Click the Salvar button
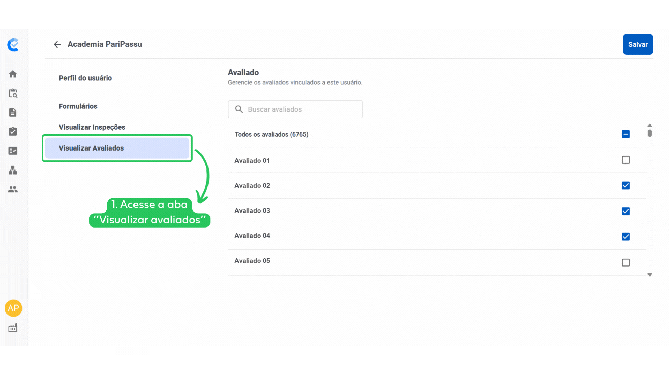This screenshot has height=376, width=670. click(x=638, y=44)
